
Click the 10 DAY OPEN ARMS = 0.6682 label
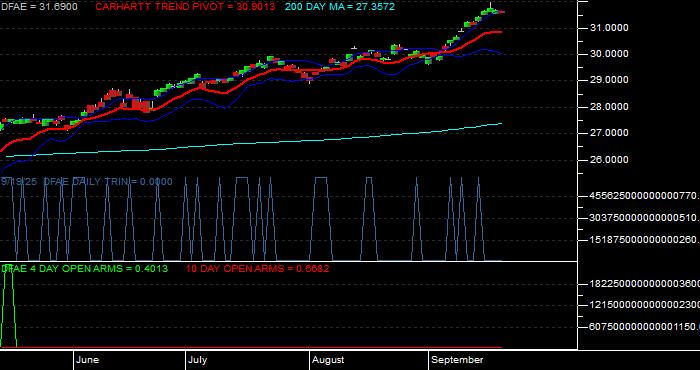(x=258, y=268)
